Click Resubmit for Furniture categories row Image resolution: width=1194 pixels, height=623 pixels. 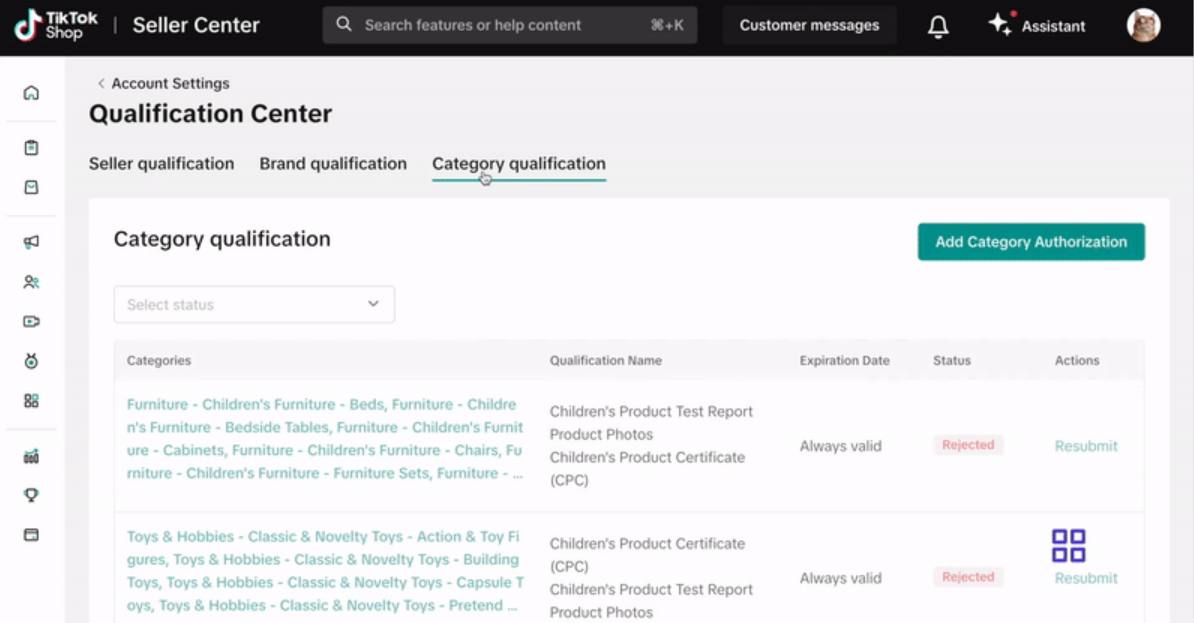click(x=1086, y=446)
